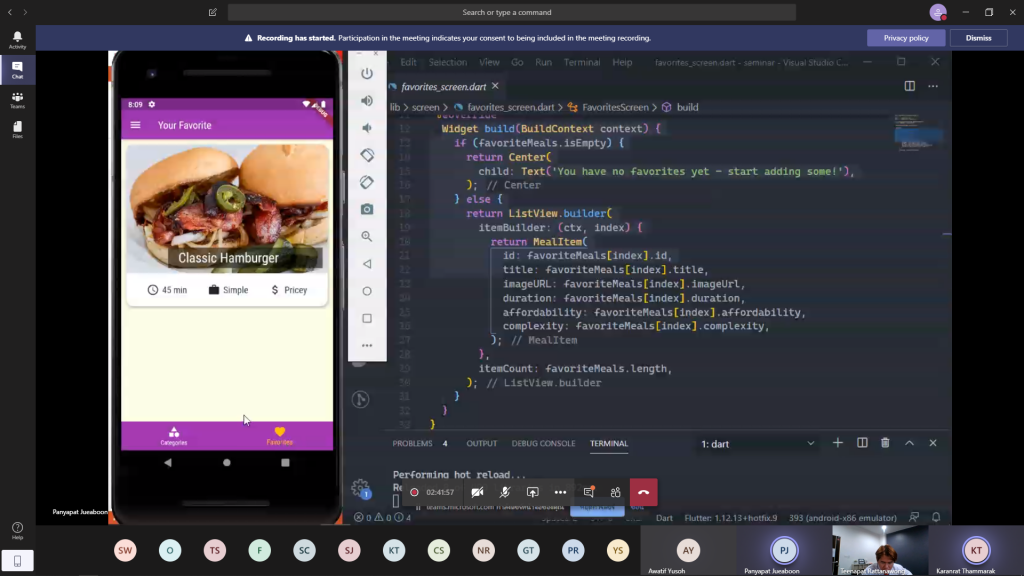The image size is (1024, 576).
Task: Go back using the navigation arrow
Action: pyautogui.click(x=9, y=12)
